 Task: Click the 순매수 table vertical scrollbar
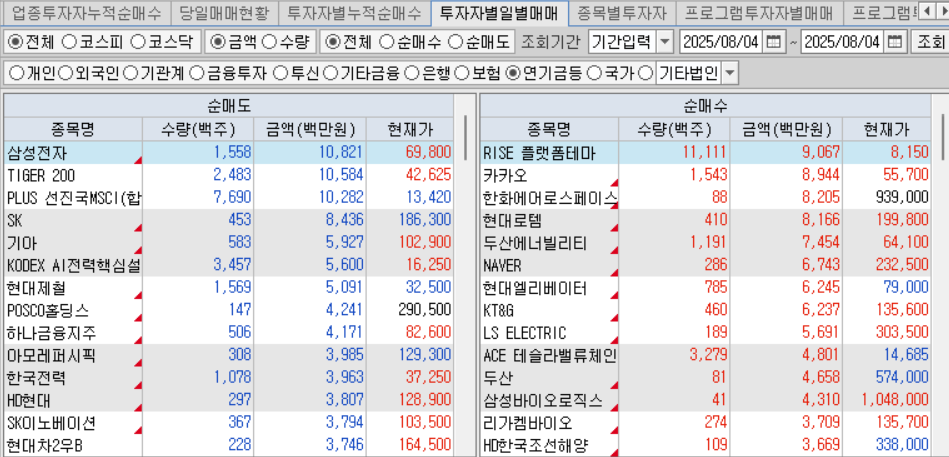click(x=944, y=135)
